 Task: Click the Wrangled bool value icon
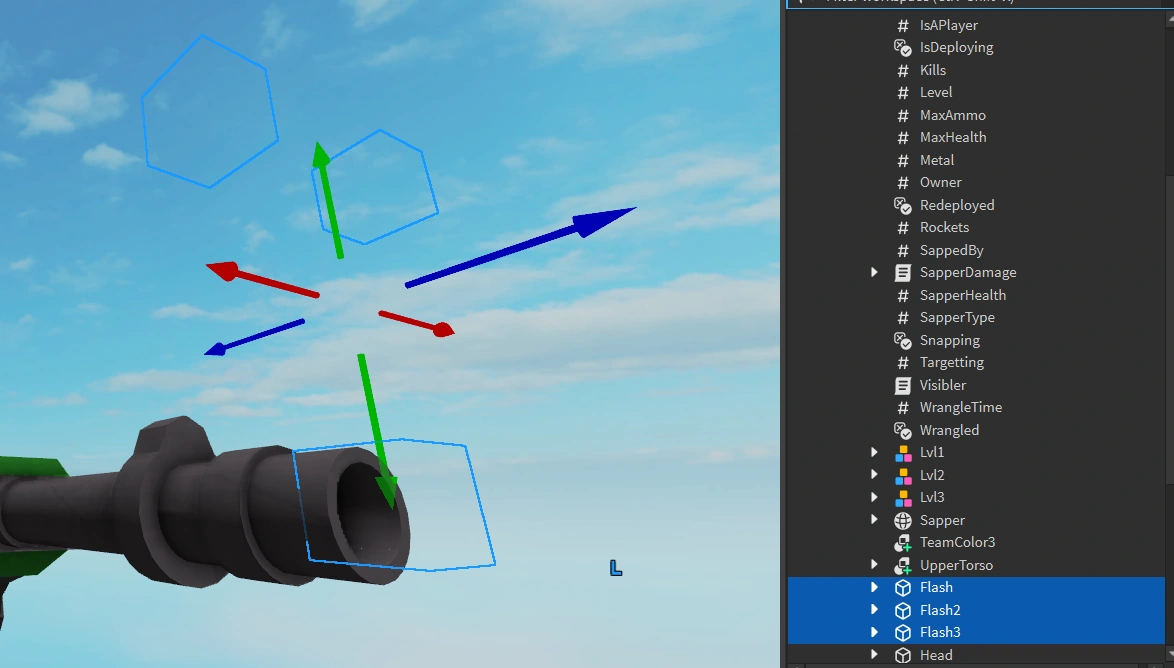[x=903, y=430]
